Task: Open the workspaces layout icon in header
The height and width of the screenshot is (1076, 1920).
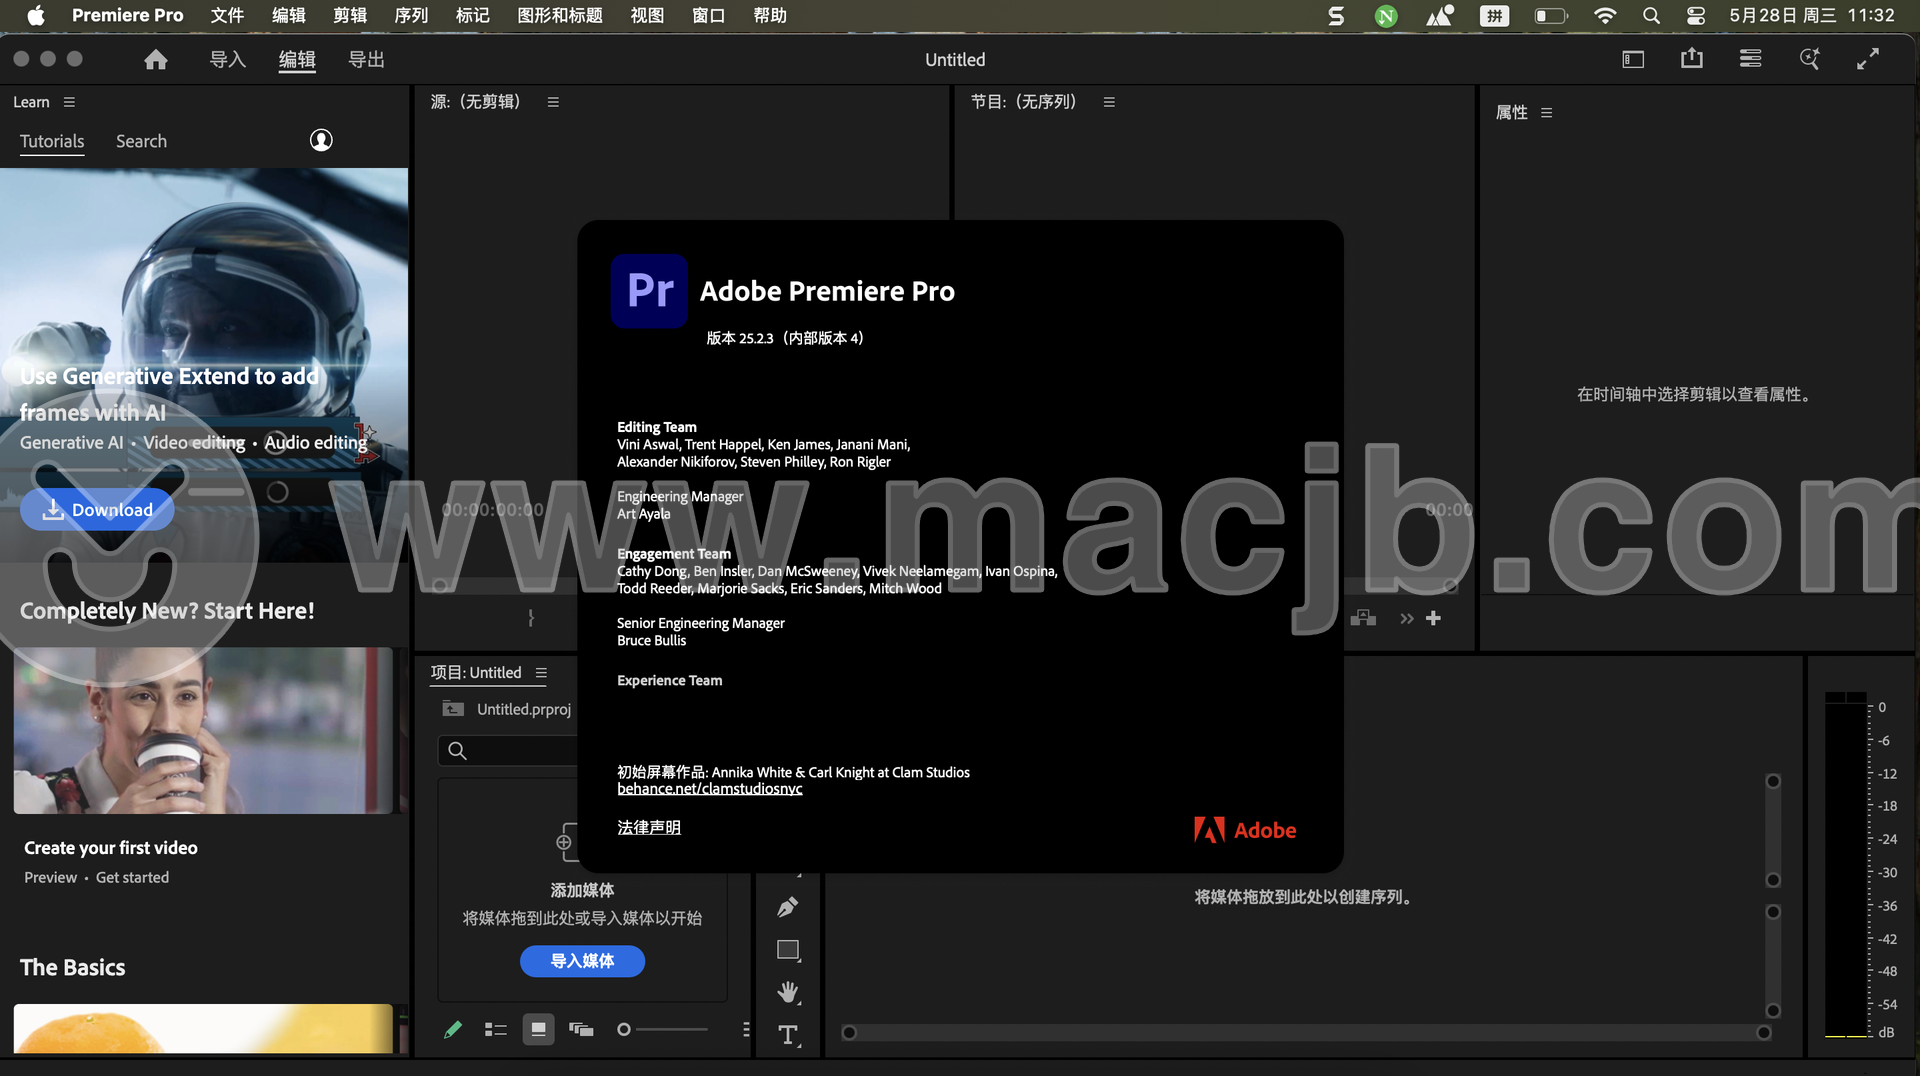Action: [x=1633, y=60]
